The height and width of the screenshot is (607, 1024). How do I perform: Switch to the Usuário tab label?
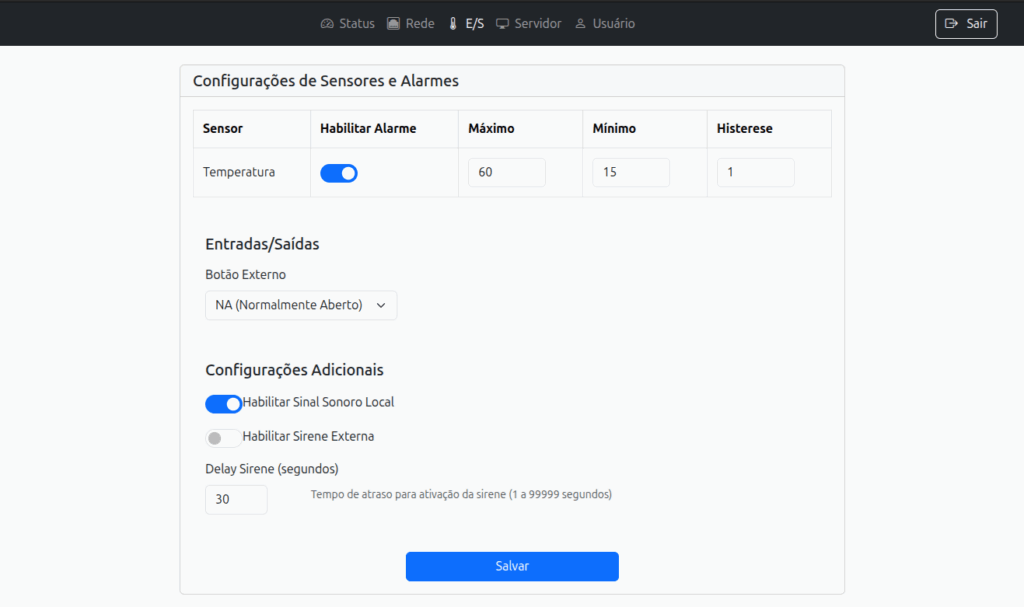pyautogui.click(x=613, y=24)
